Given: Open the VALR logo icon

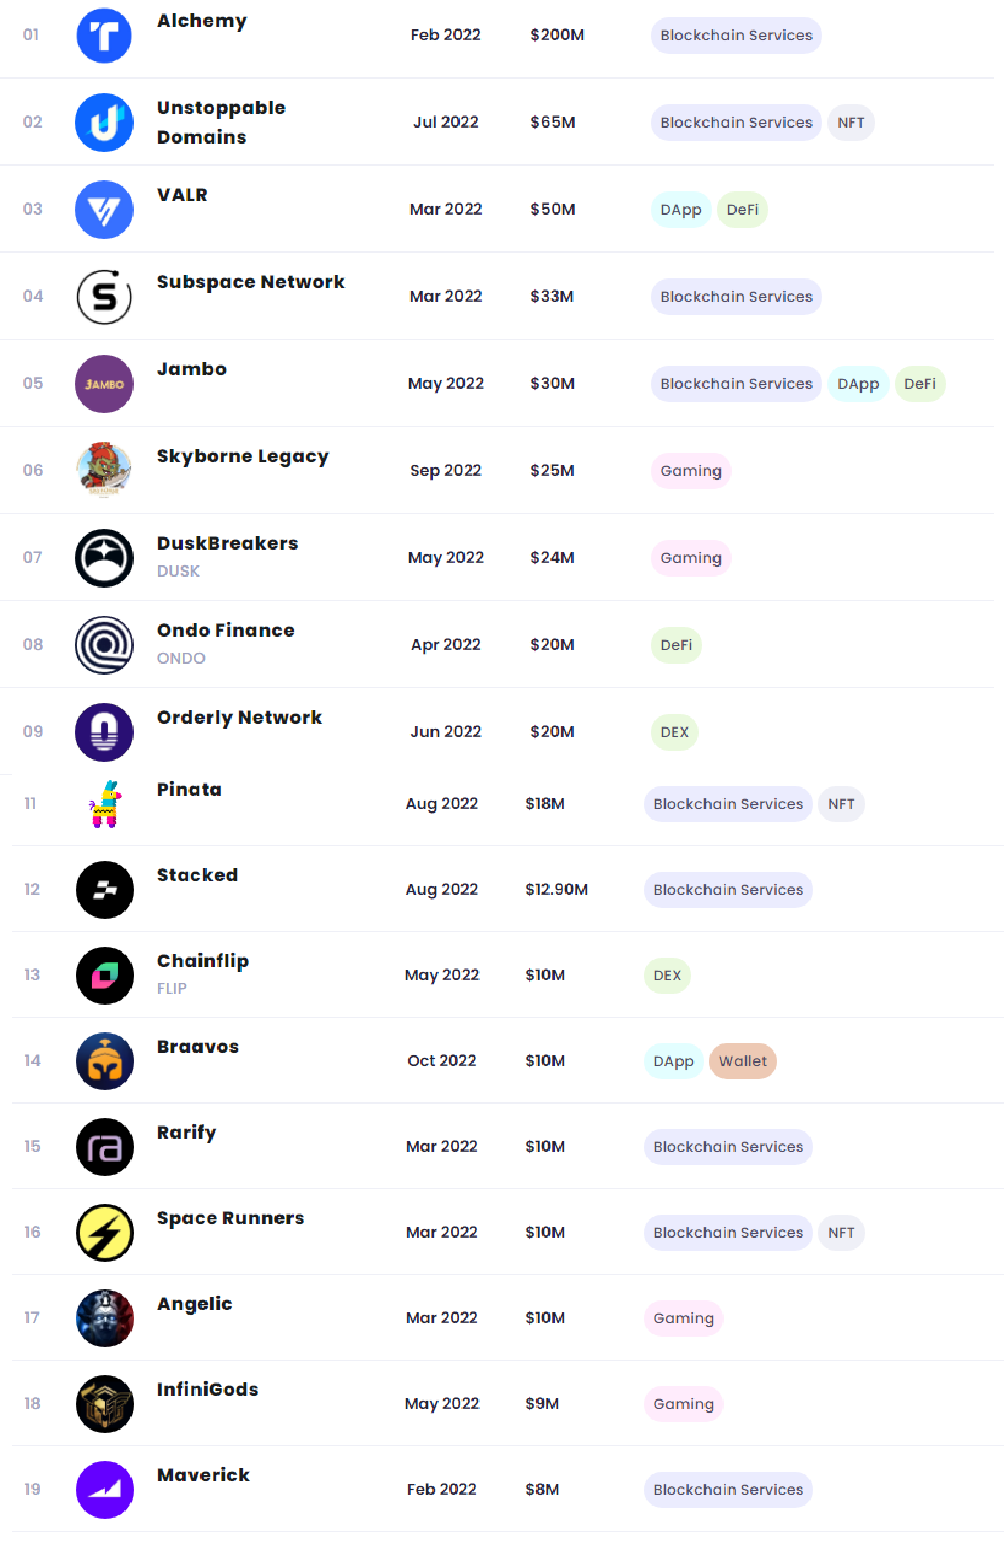Looking at the screenshot, I should click(104, 210).
